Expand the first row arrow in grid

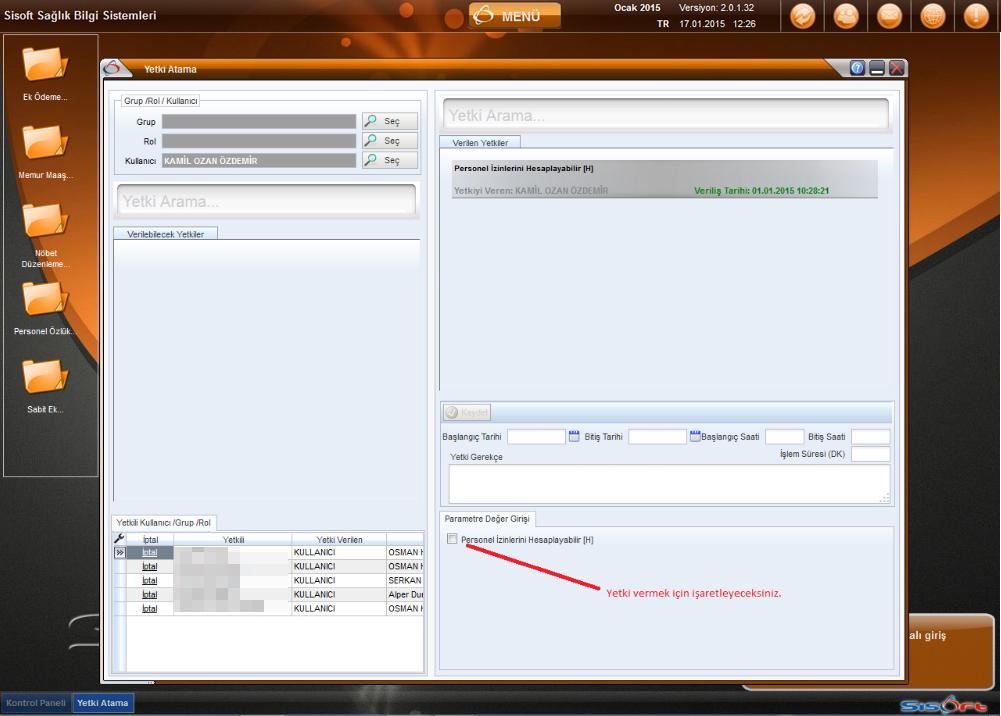119,552
